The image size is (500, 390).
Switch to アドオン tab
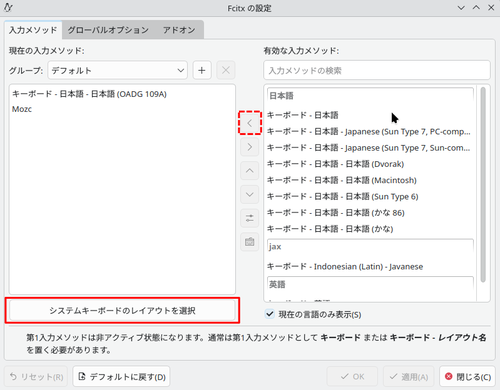click(179, 30)
